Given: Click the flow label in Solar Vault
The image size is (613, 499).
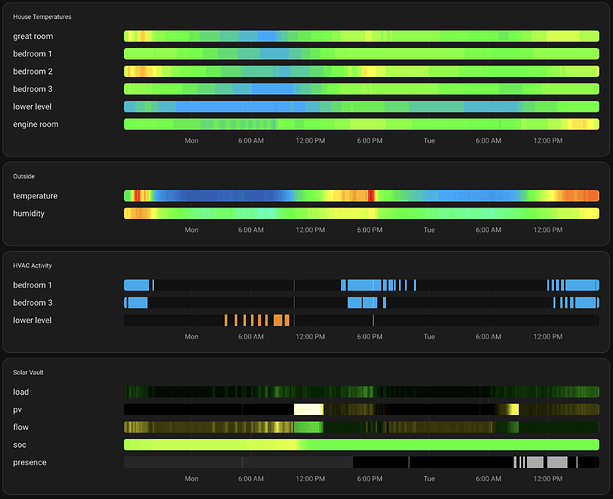Looking at the screenshot, I should click(21, 427).
